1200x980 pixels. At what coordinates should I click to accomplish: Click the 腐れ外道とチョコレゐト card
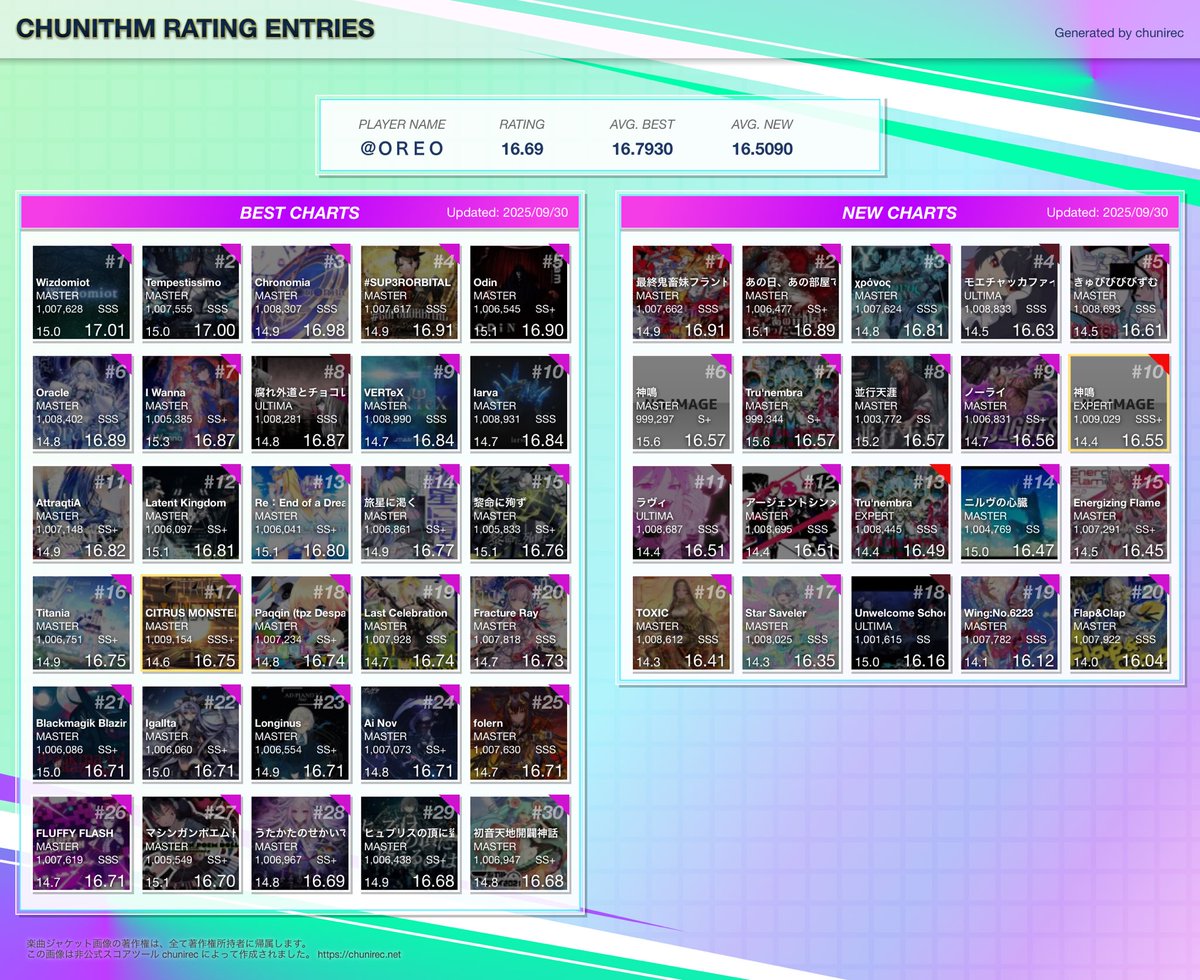[x=301, y=403]
